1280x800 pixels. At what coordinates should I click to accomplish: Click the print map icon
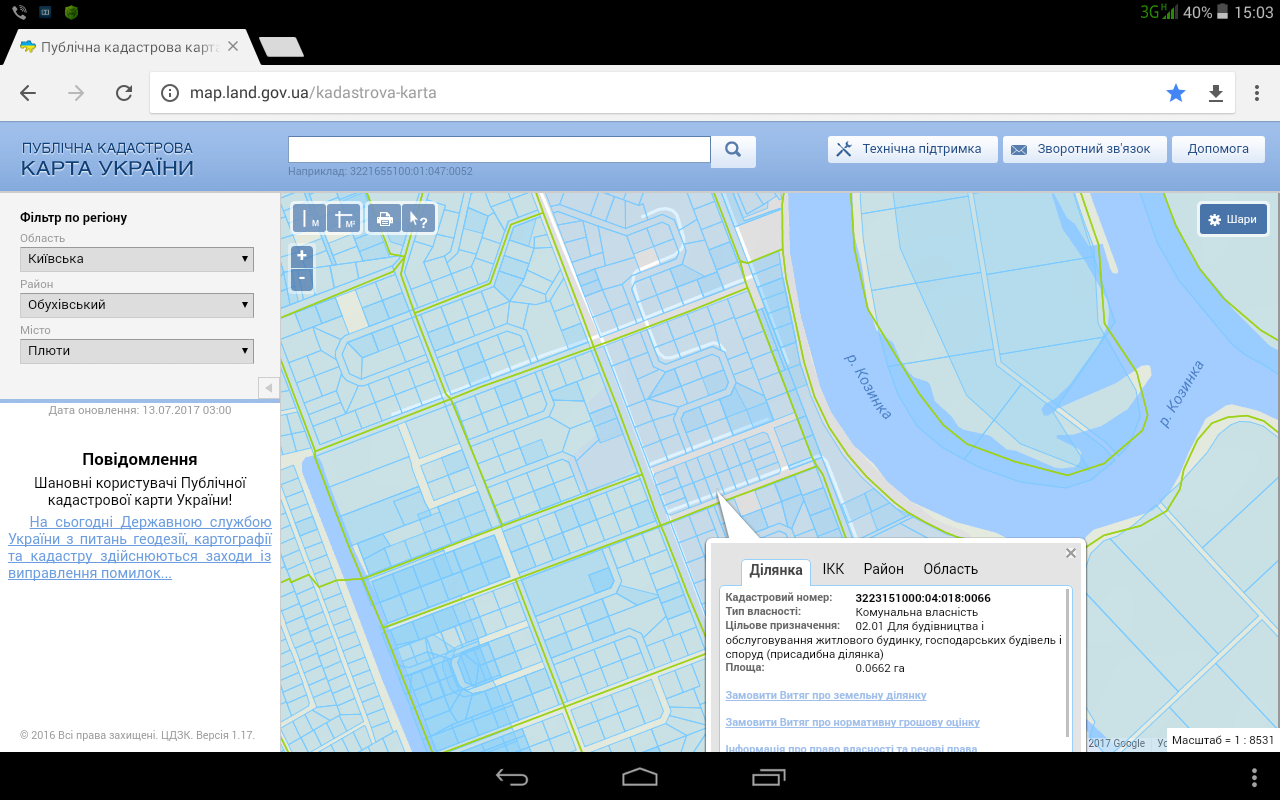(x=384, y=218)
